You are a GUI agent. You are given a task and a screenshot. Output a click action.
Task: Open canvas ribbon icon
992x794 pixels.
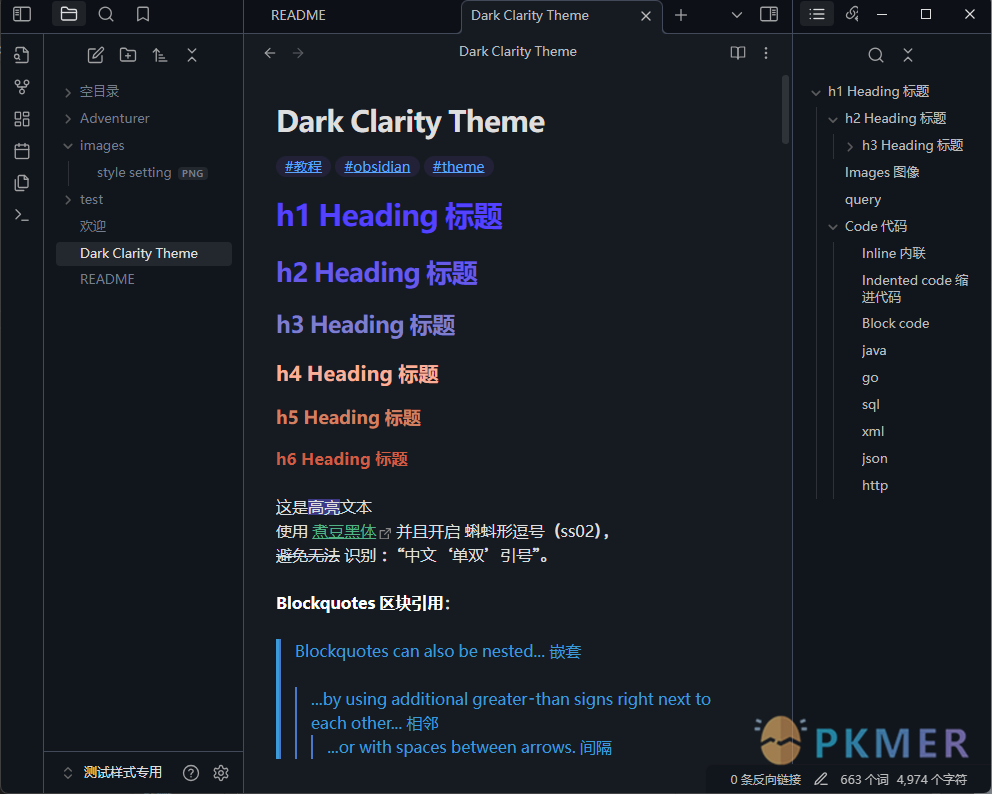pyautogui.click(x=22, y=119)
